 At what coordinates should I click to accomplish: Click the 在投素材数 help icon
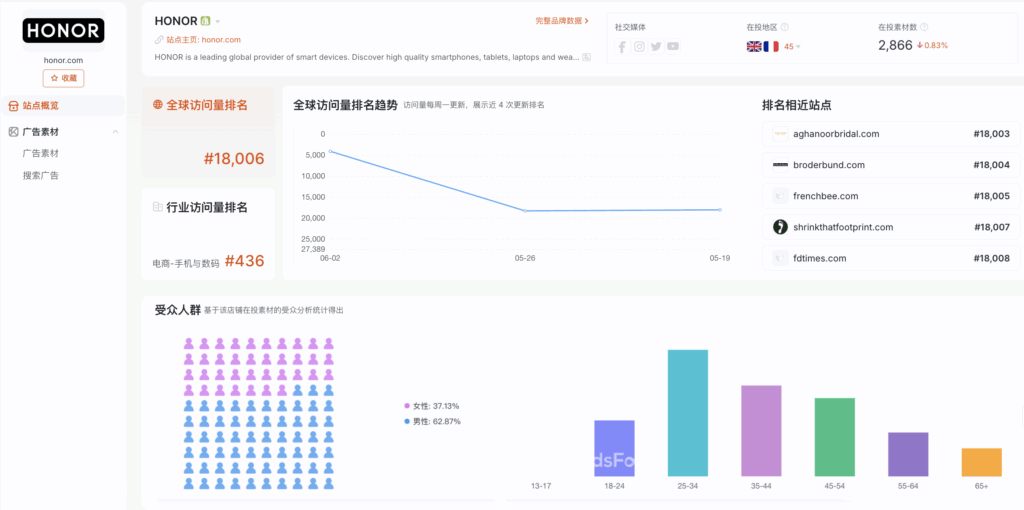[x=924, y=27]
